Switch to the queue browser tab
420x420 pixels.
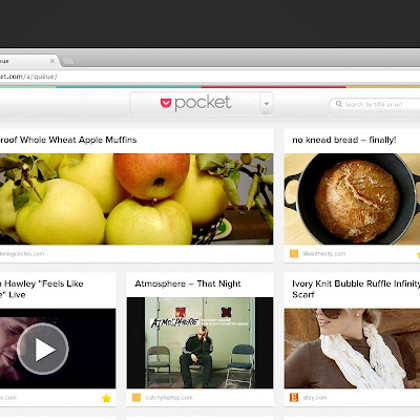click(x=28, y=61)
